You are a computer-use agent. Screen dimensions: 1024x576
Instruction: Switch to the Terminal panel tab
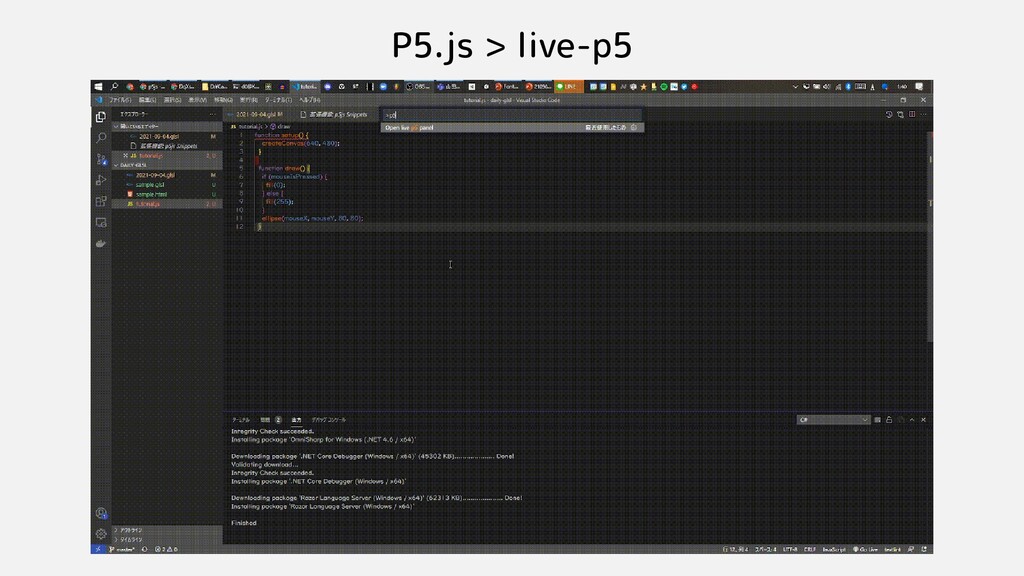pos(241,420)
